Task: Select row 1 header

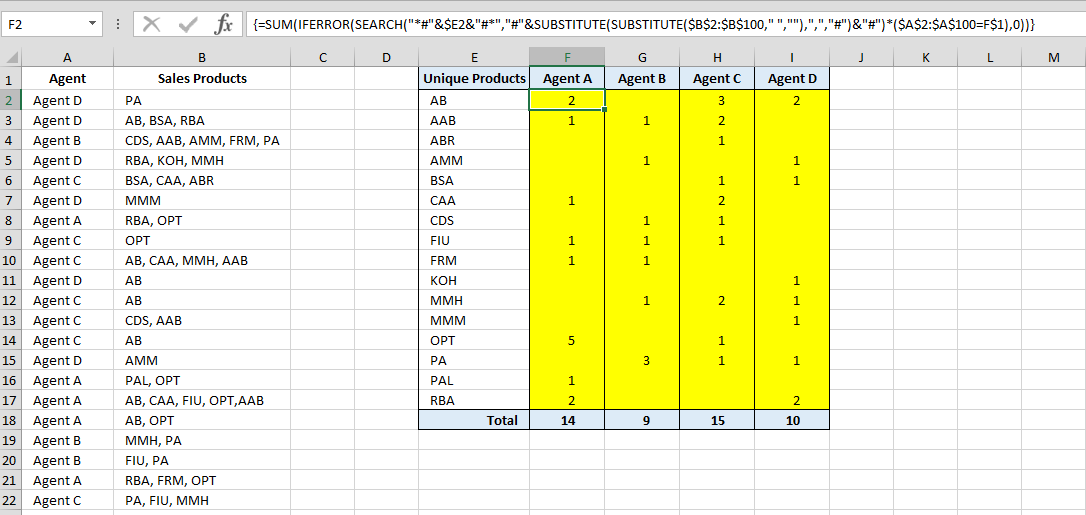Action: coord(10,79)
